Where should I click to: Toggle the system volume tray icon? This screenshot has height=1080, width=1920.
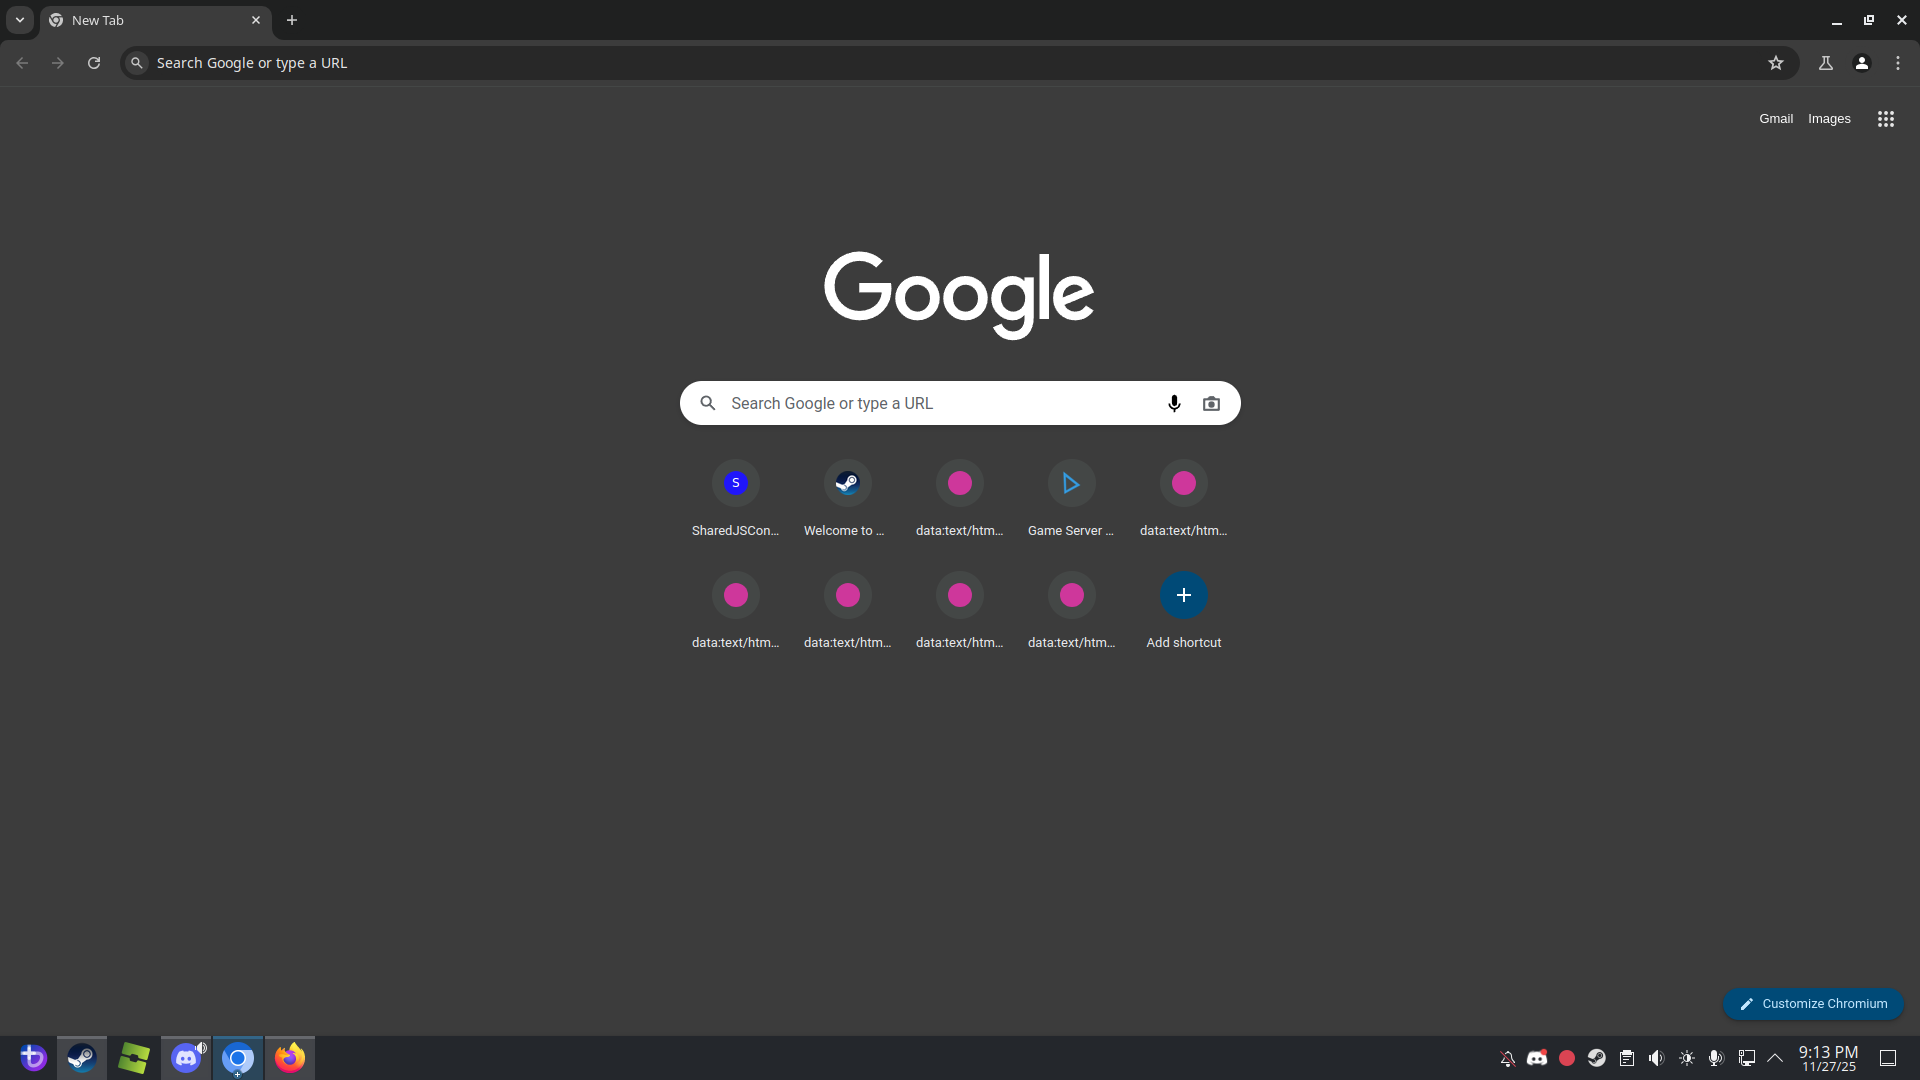tap(1656, 1058)
